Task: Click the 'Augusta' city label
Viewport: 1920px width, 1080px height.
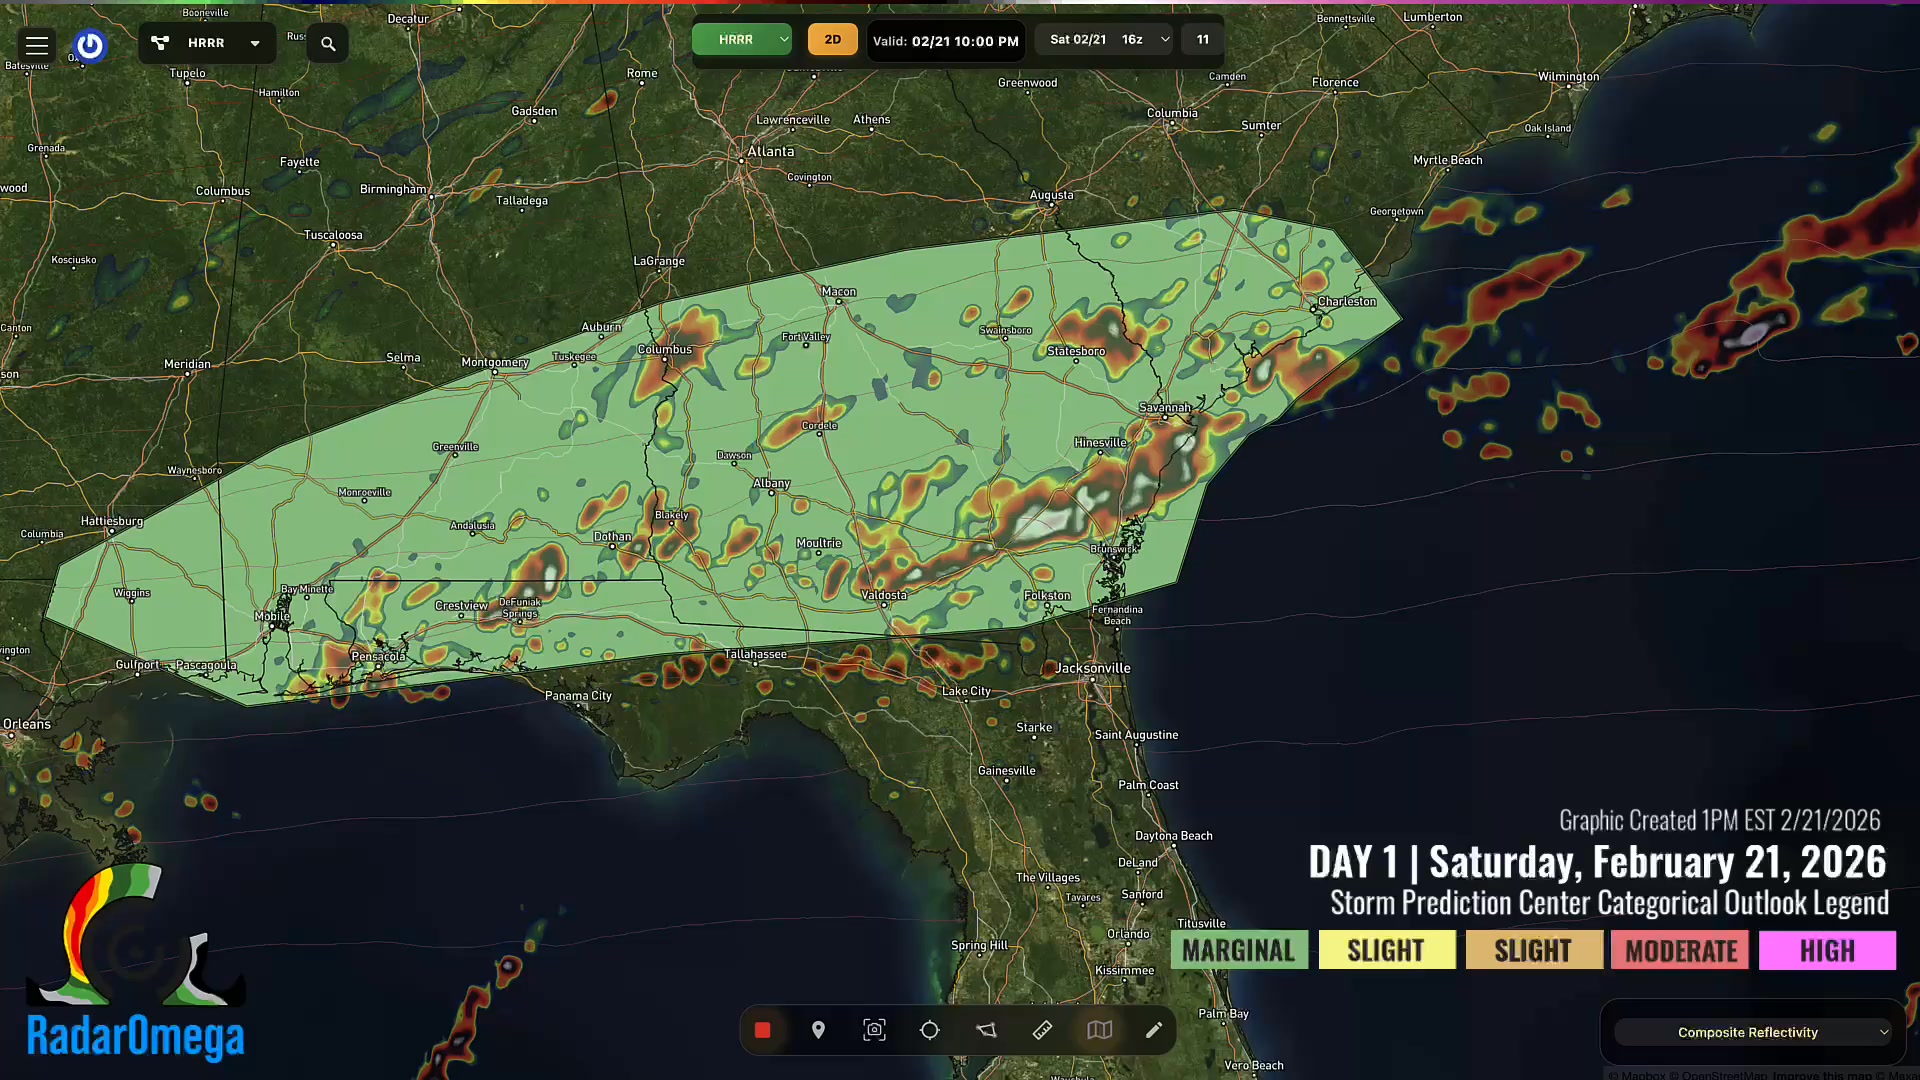Action: 1052,195
